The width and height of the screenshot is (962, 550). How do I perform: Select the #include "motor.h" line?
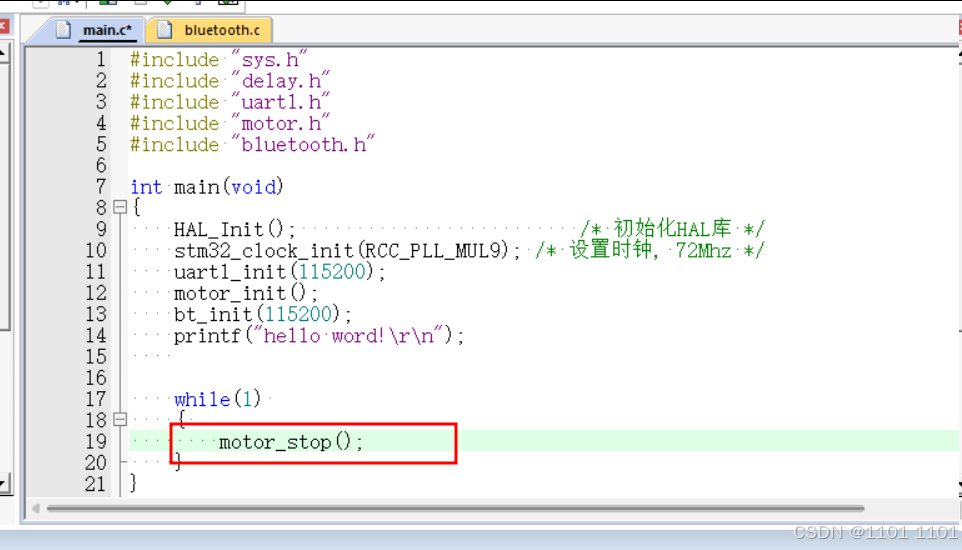[x=230, y=123]
